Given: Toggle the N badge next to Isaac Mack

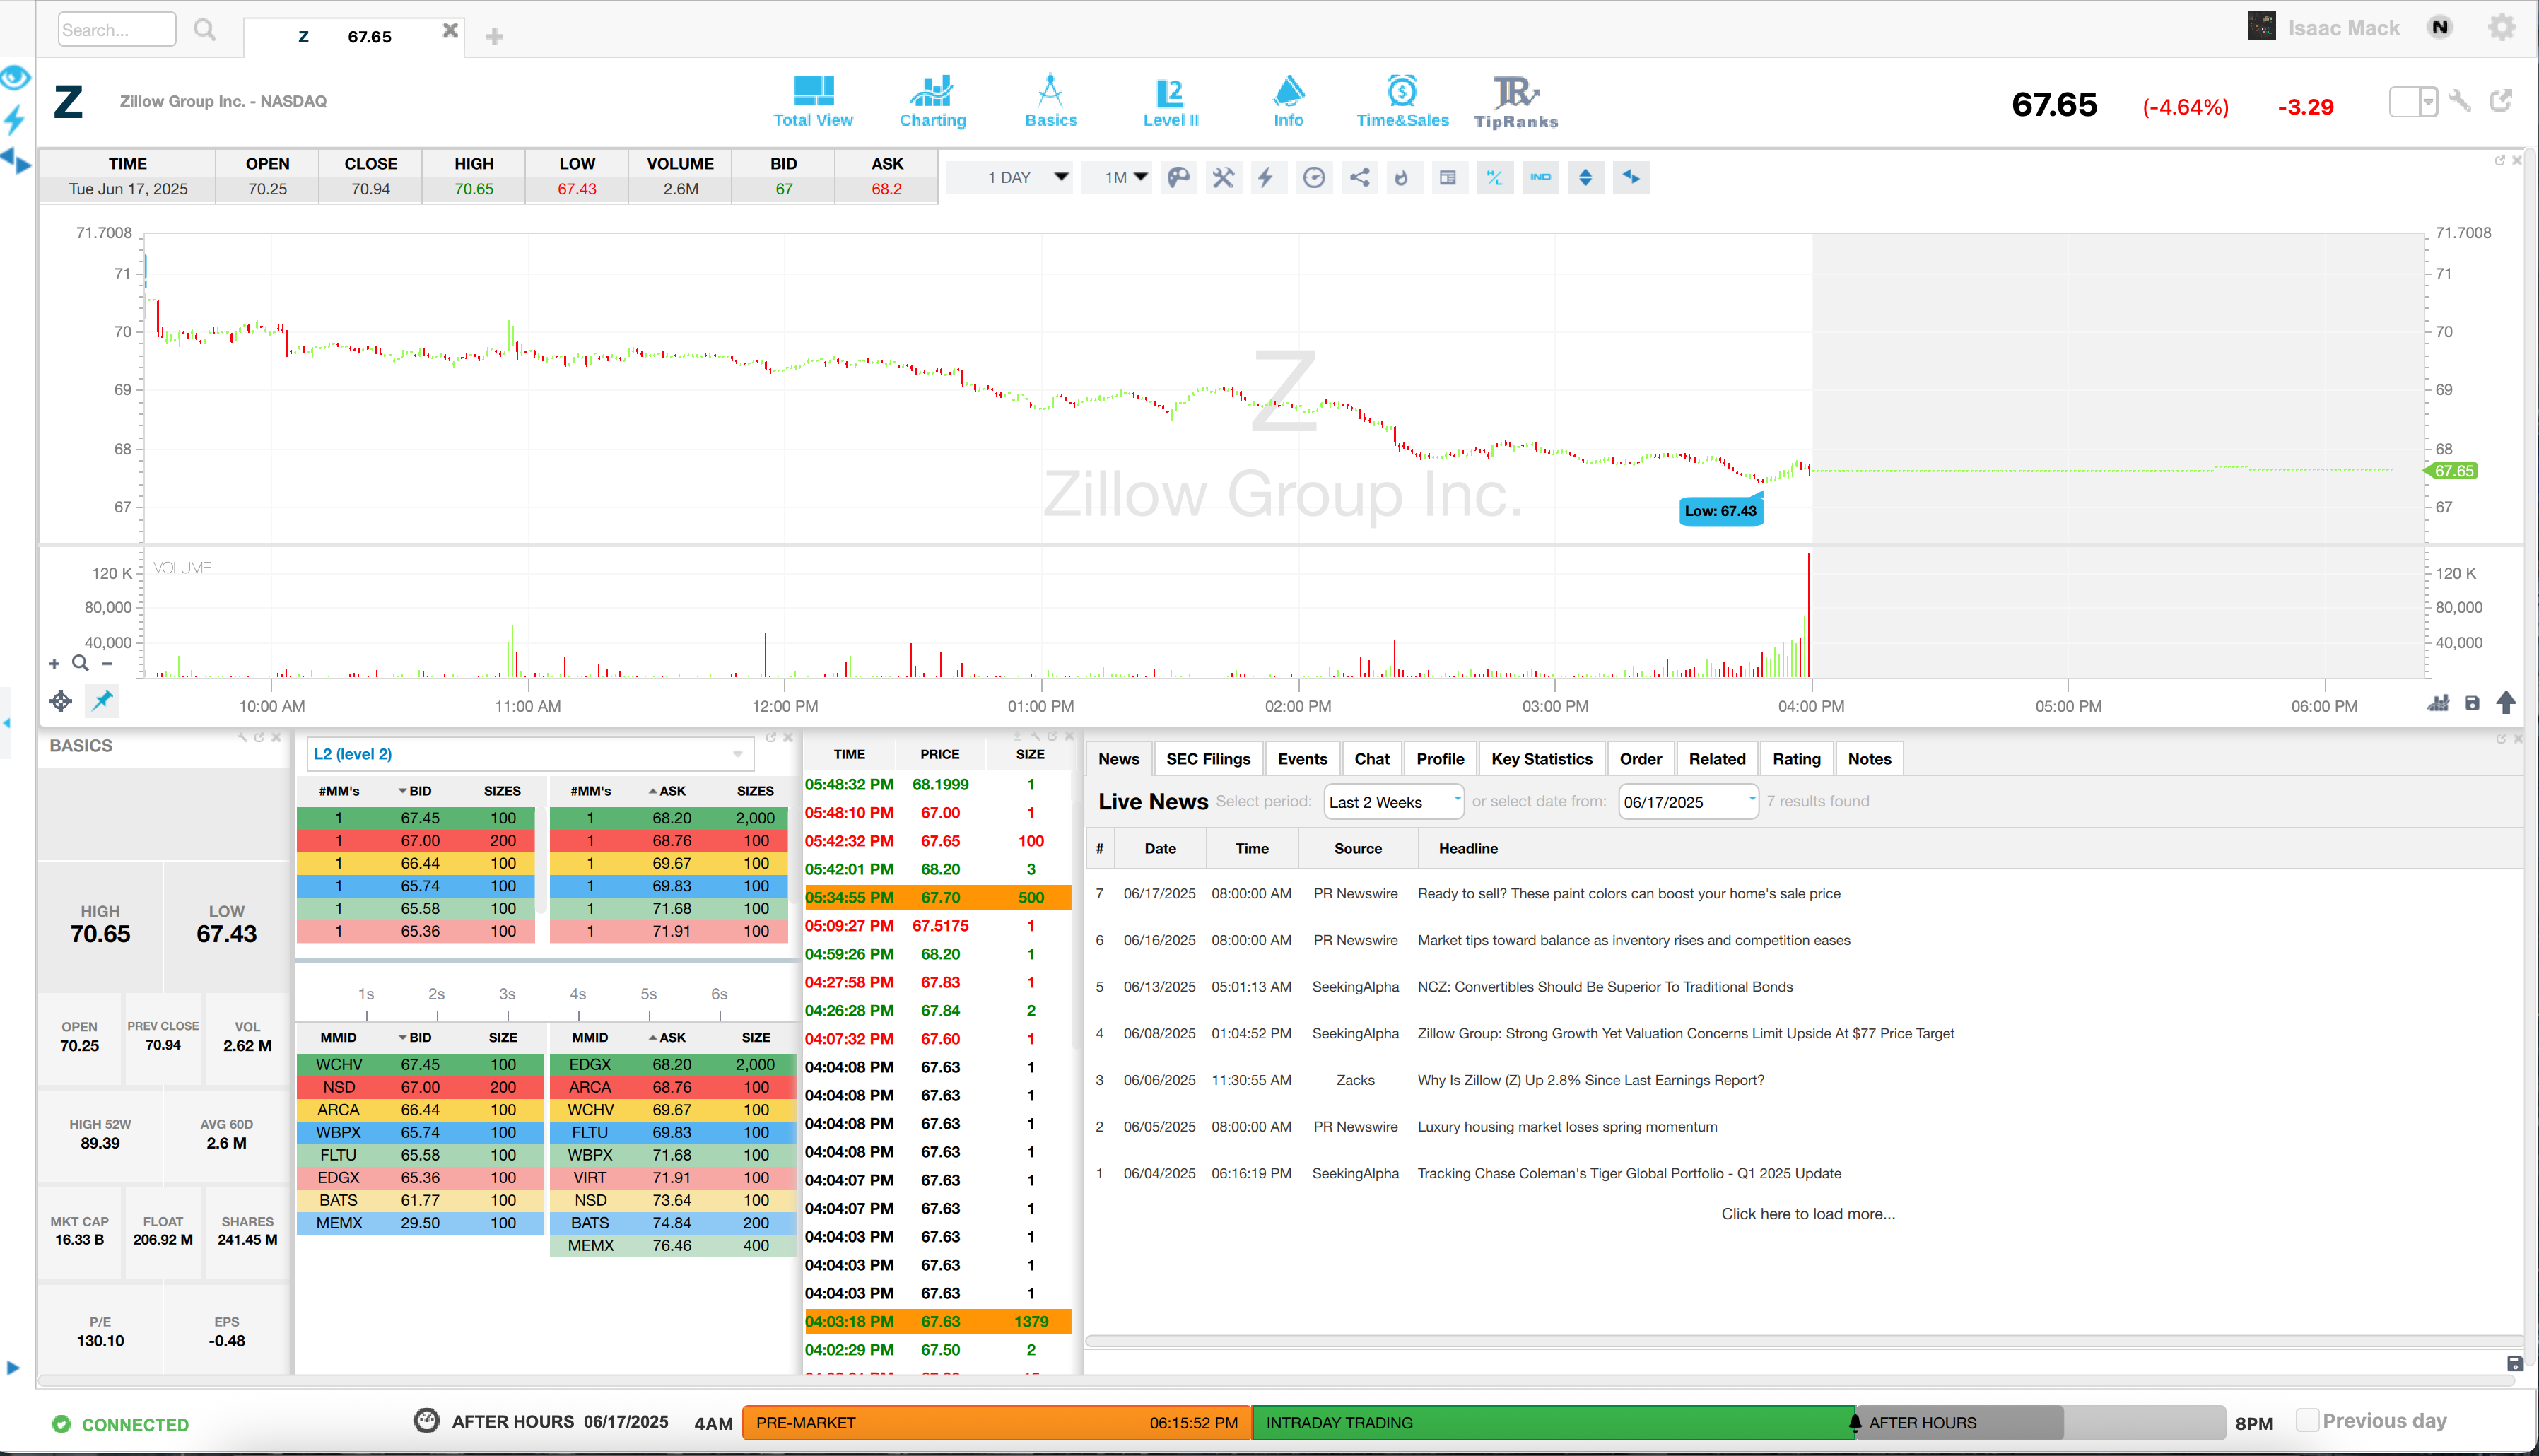Looking at the screenshot, I should 2440,27.
